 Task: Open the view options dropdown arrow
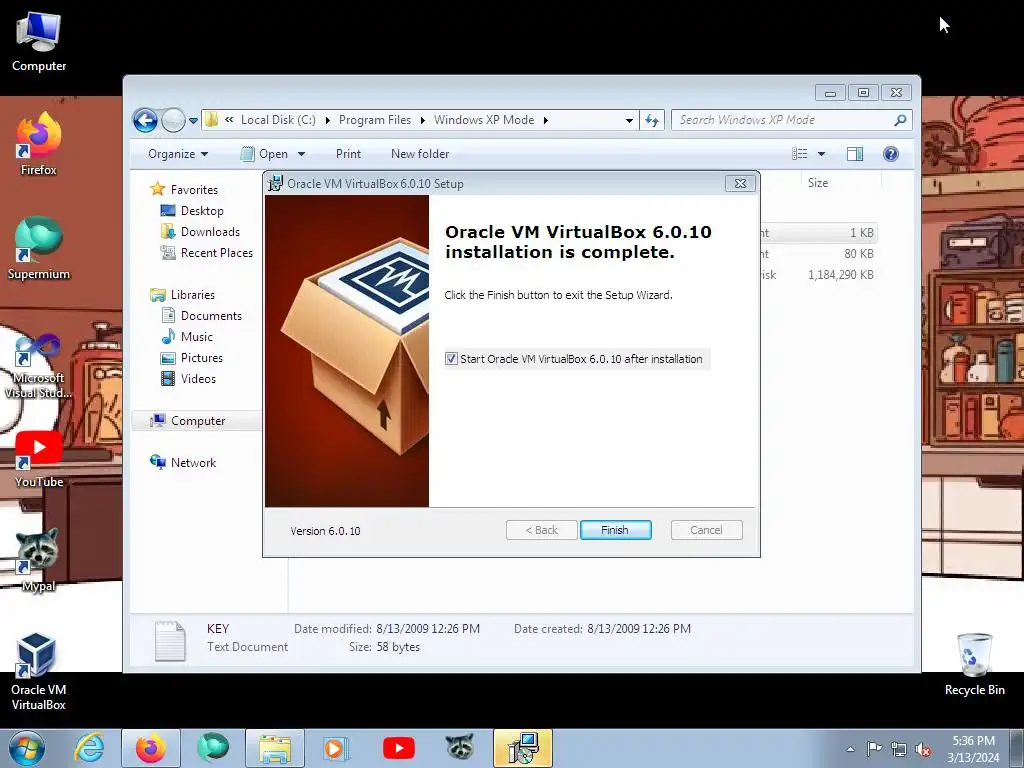tap(822, 154)
